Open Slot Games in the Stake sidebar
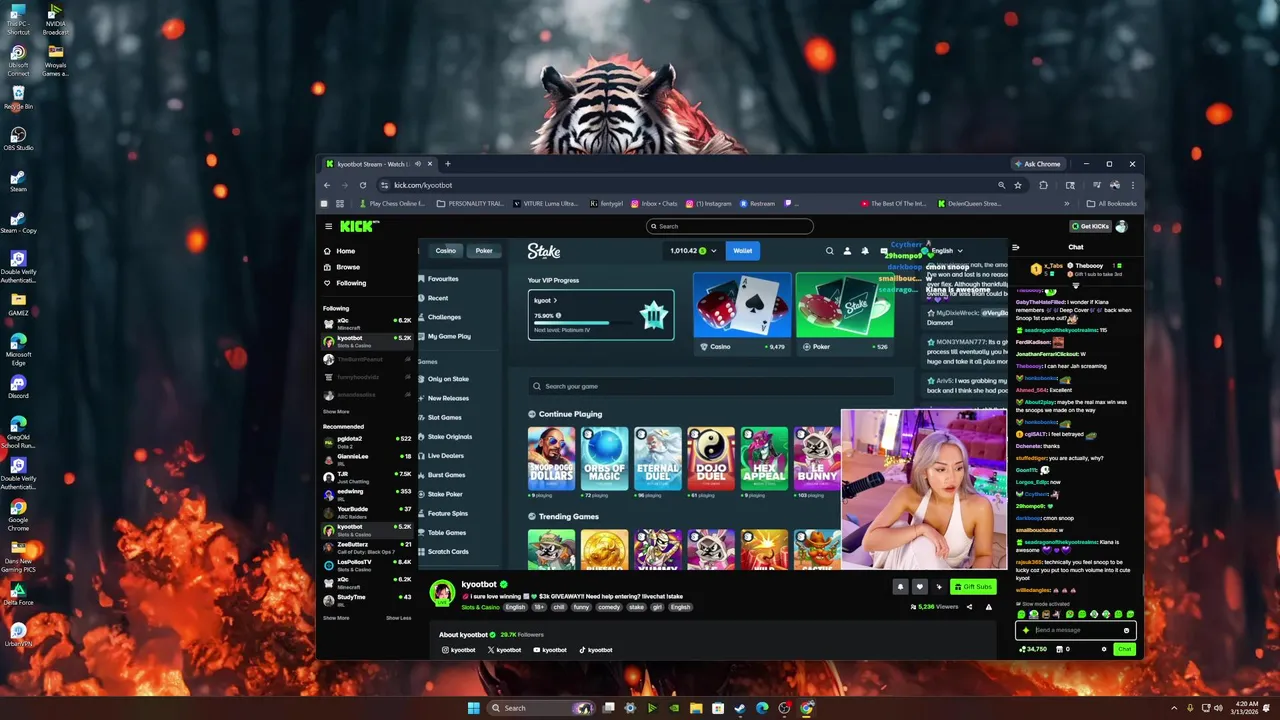Viewport: 1280px width, 720px height. (x=439, y=417)
